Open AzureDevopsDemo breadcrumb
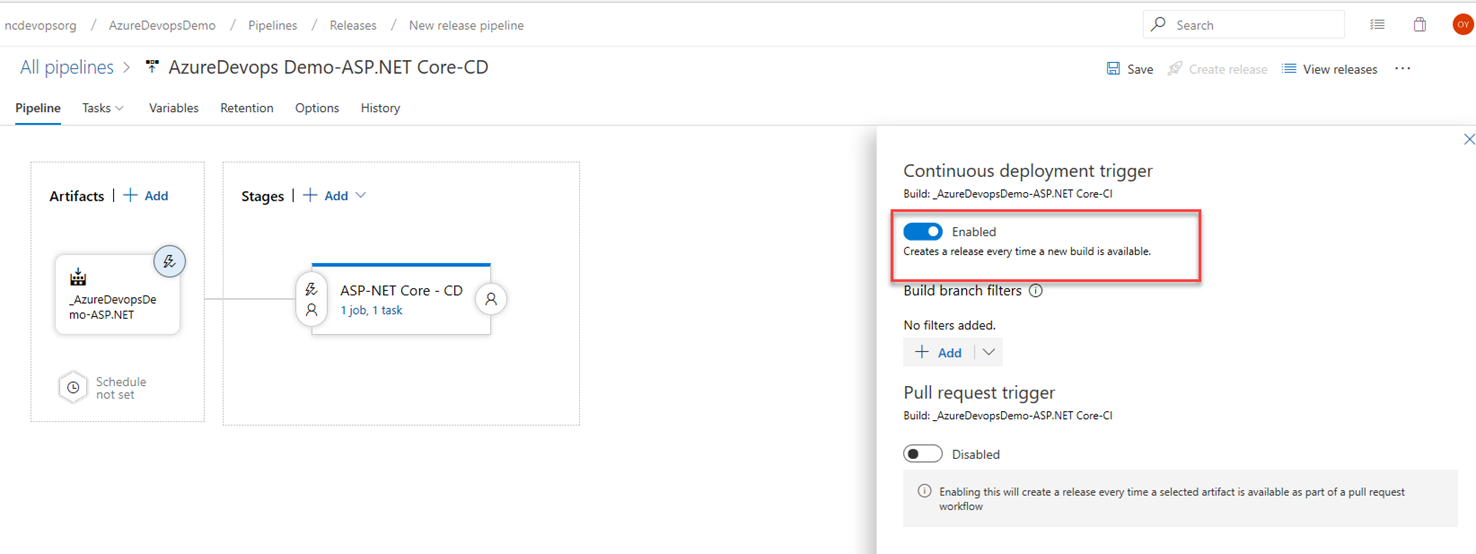The width and height of the screenshot is (1476, 554). pyautogui.click(x=162, y=25)
